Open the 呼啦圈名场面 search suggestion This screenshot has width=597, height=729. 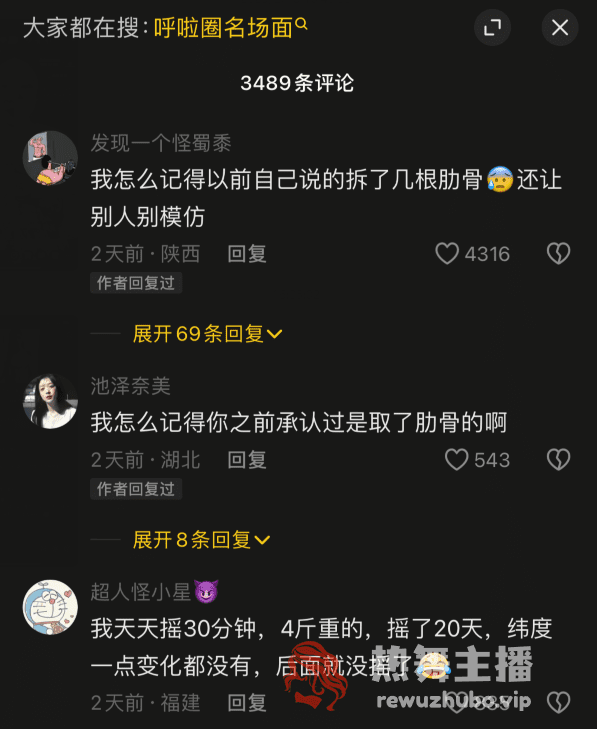pyautogui.click(x=223, y=28)
